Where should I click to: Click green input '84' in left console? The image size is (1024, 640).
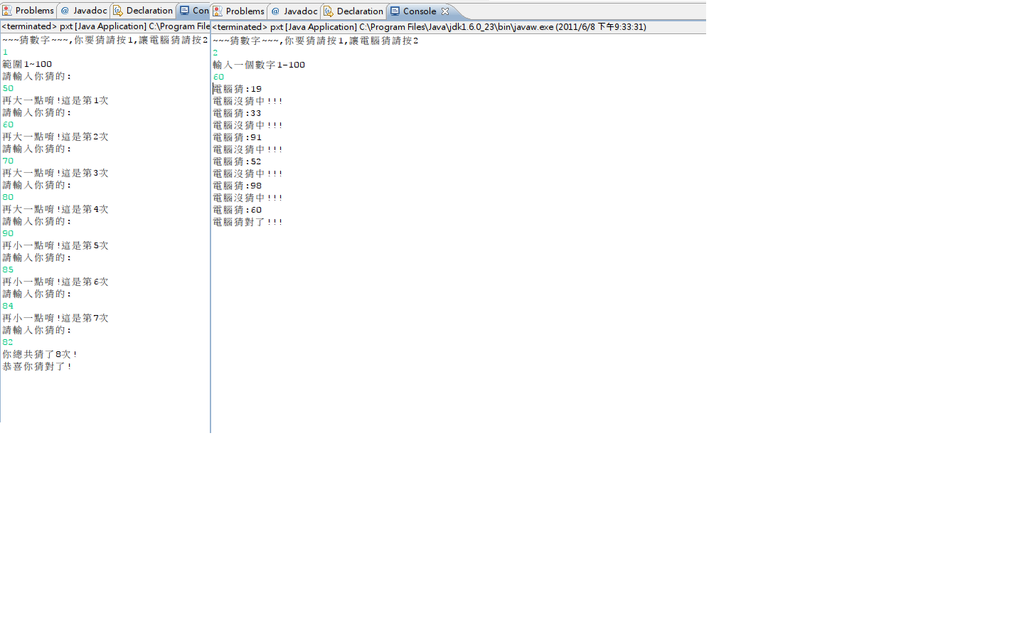coord(8,306)
